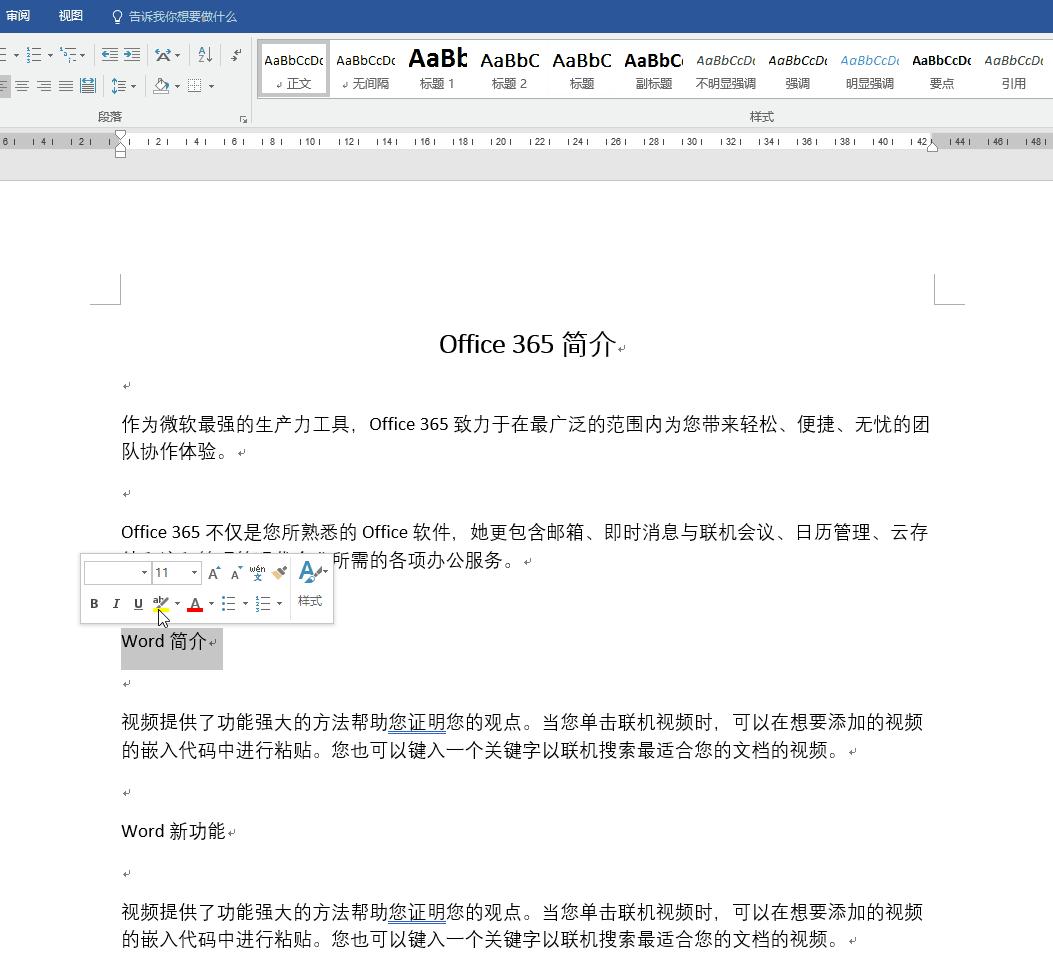The height and width of the screenshot is (968, 1053).
Task: Toggle bold formatting on mini toolbar
Action: 95,603
